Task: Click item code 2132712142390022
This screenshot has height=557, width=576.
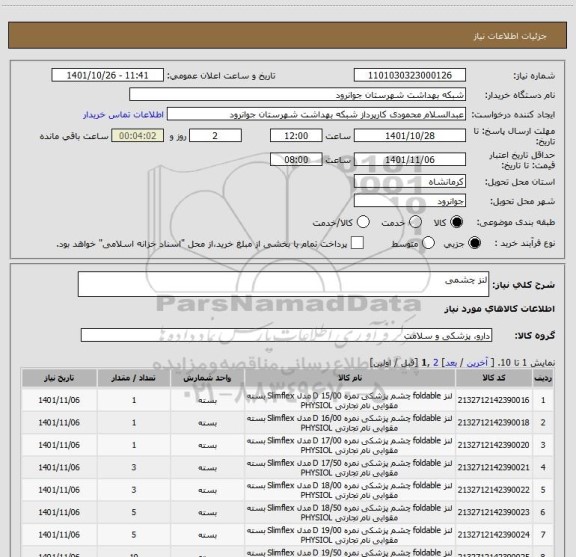Action: (x=493, y=490)
